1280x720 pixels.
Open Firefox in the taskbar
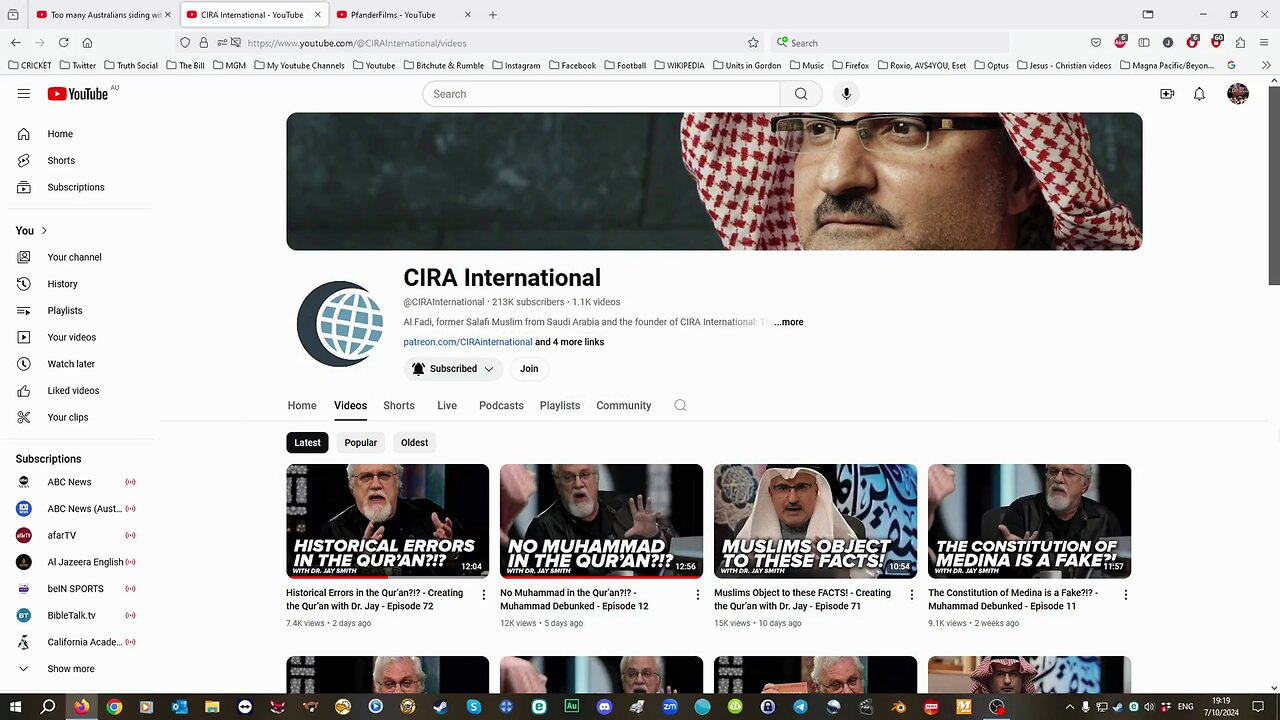point(81,707)
